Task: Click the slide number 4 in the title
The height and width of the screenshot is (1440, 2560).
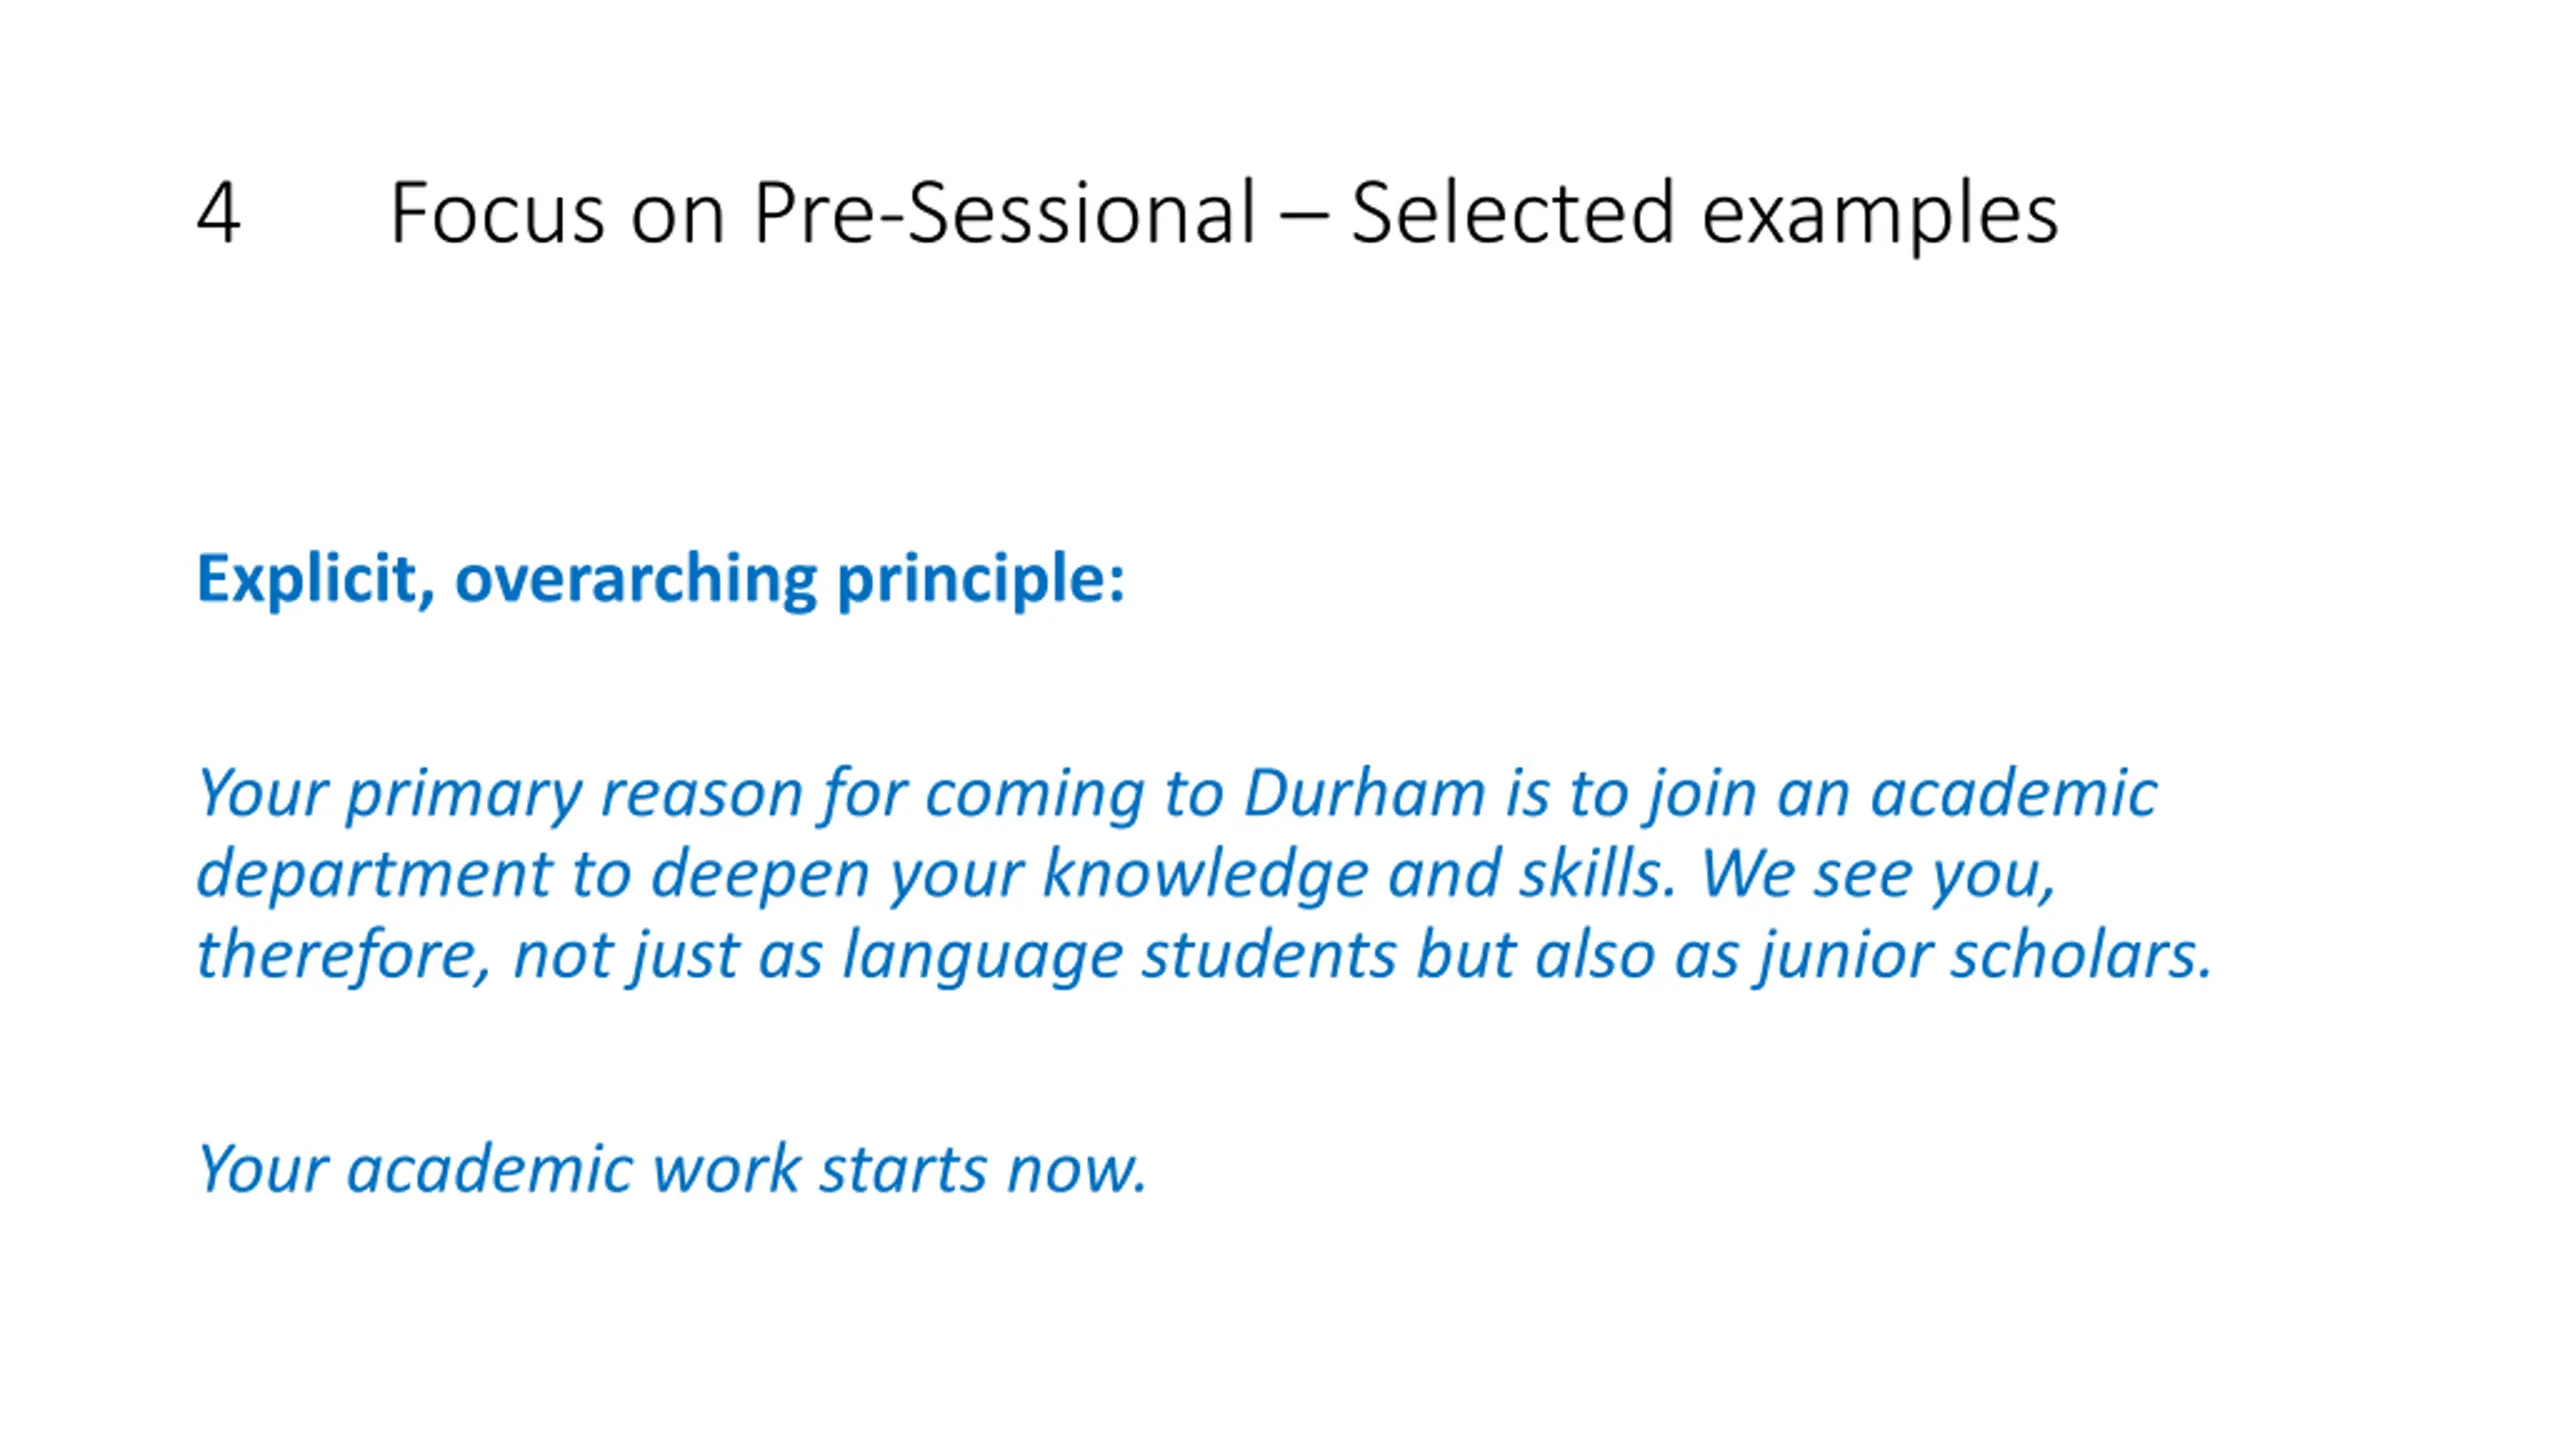Action: (218, 212)
